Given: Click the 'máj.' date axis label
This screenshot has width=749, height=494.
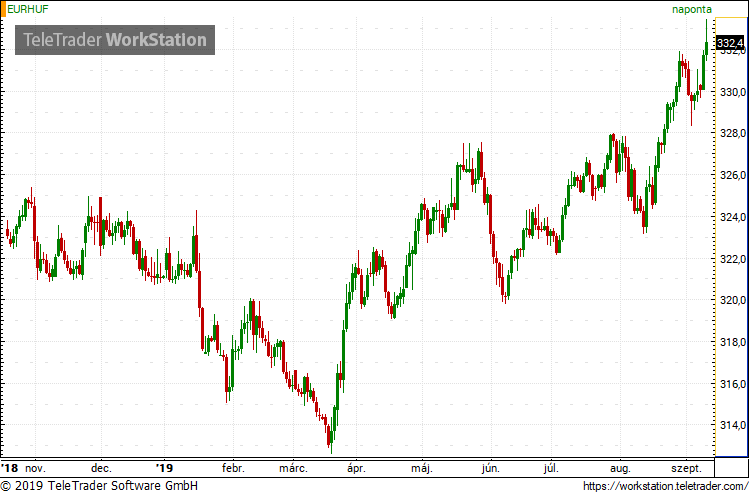Looking at the screenshot, I should pyautogui.click(x=422, y=468).
